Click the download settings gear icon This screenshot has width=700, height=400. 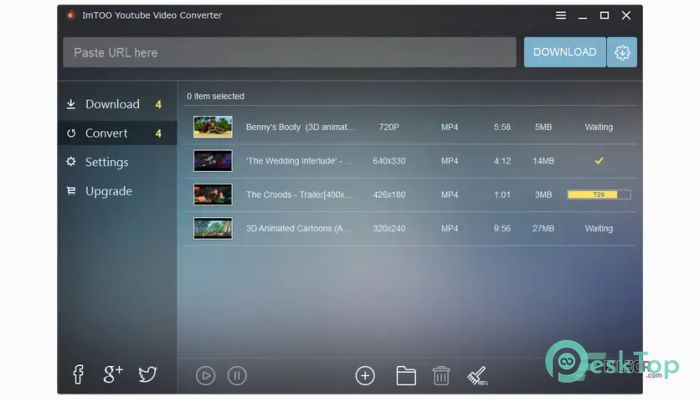click(622, 52)
